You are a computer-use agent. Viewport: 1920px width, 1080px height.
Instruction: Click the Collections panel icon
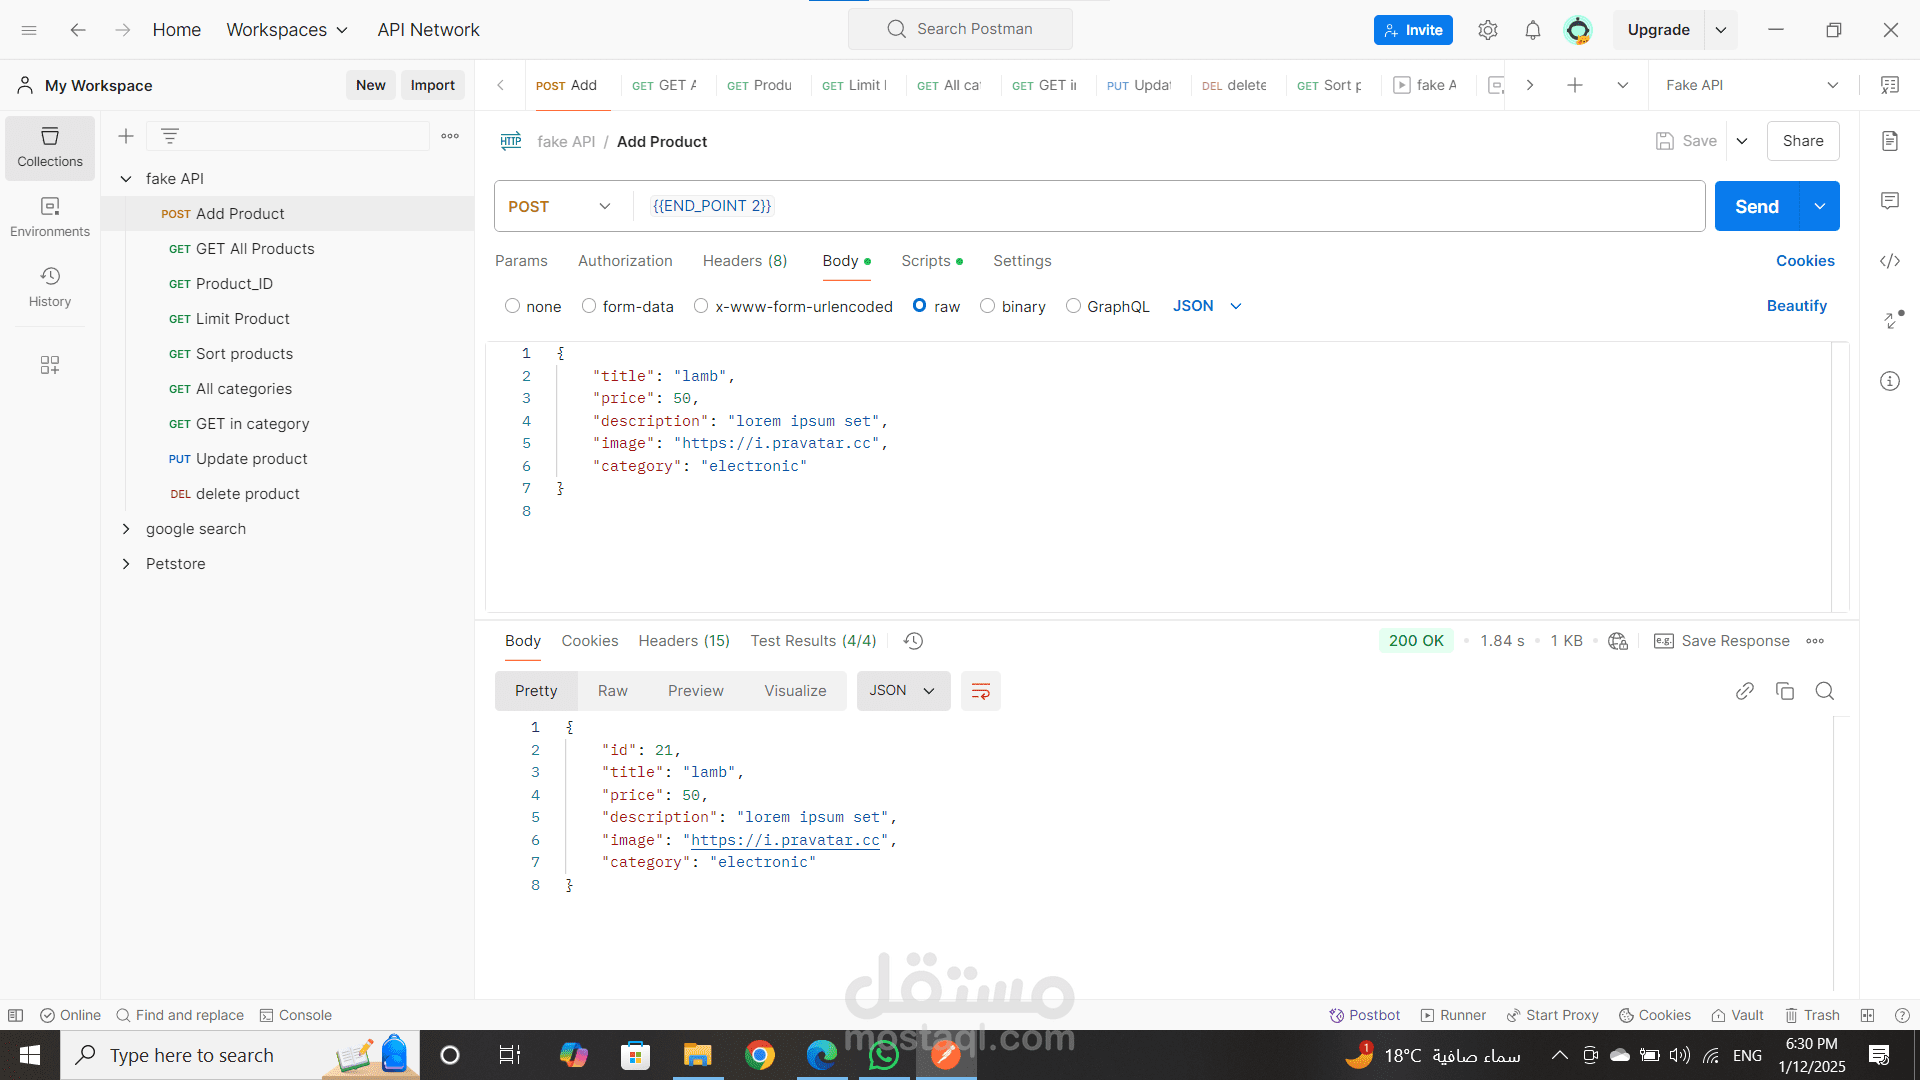pyautogui.click(x=50, y=148)
